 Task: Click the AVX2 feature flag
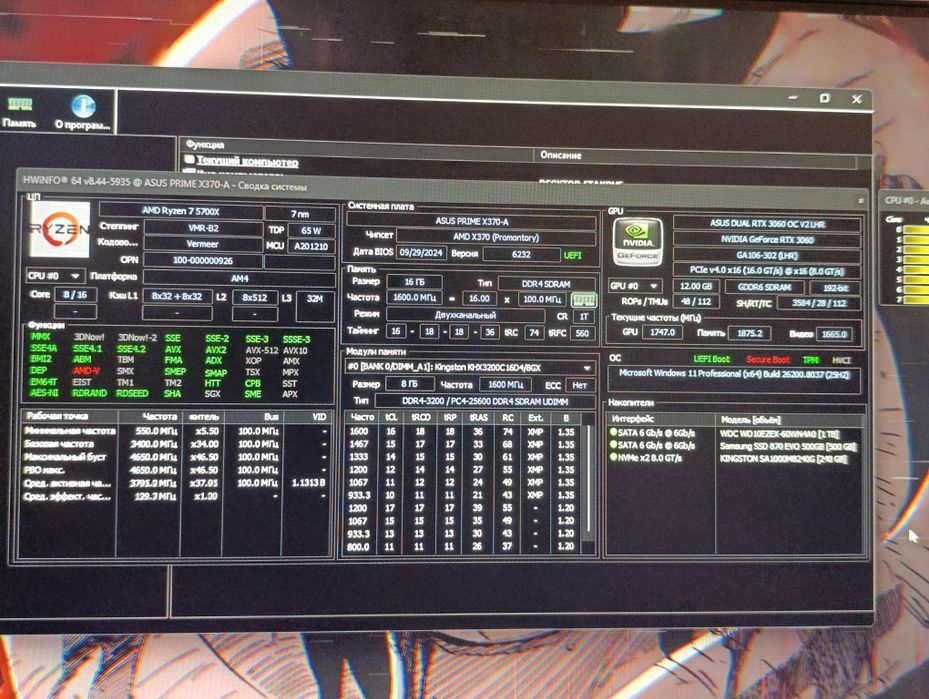tap(216, 350)
